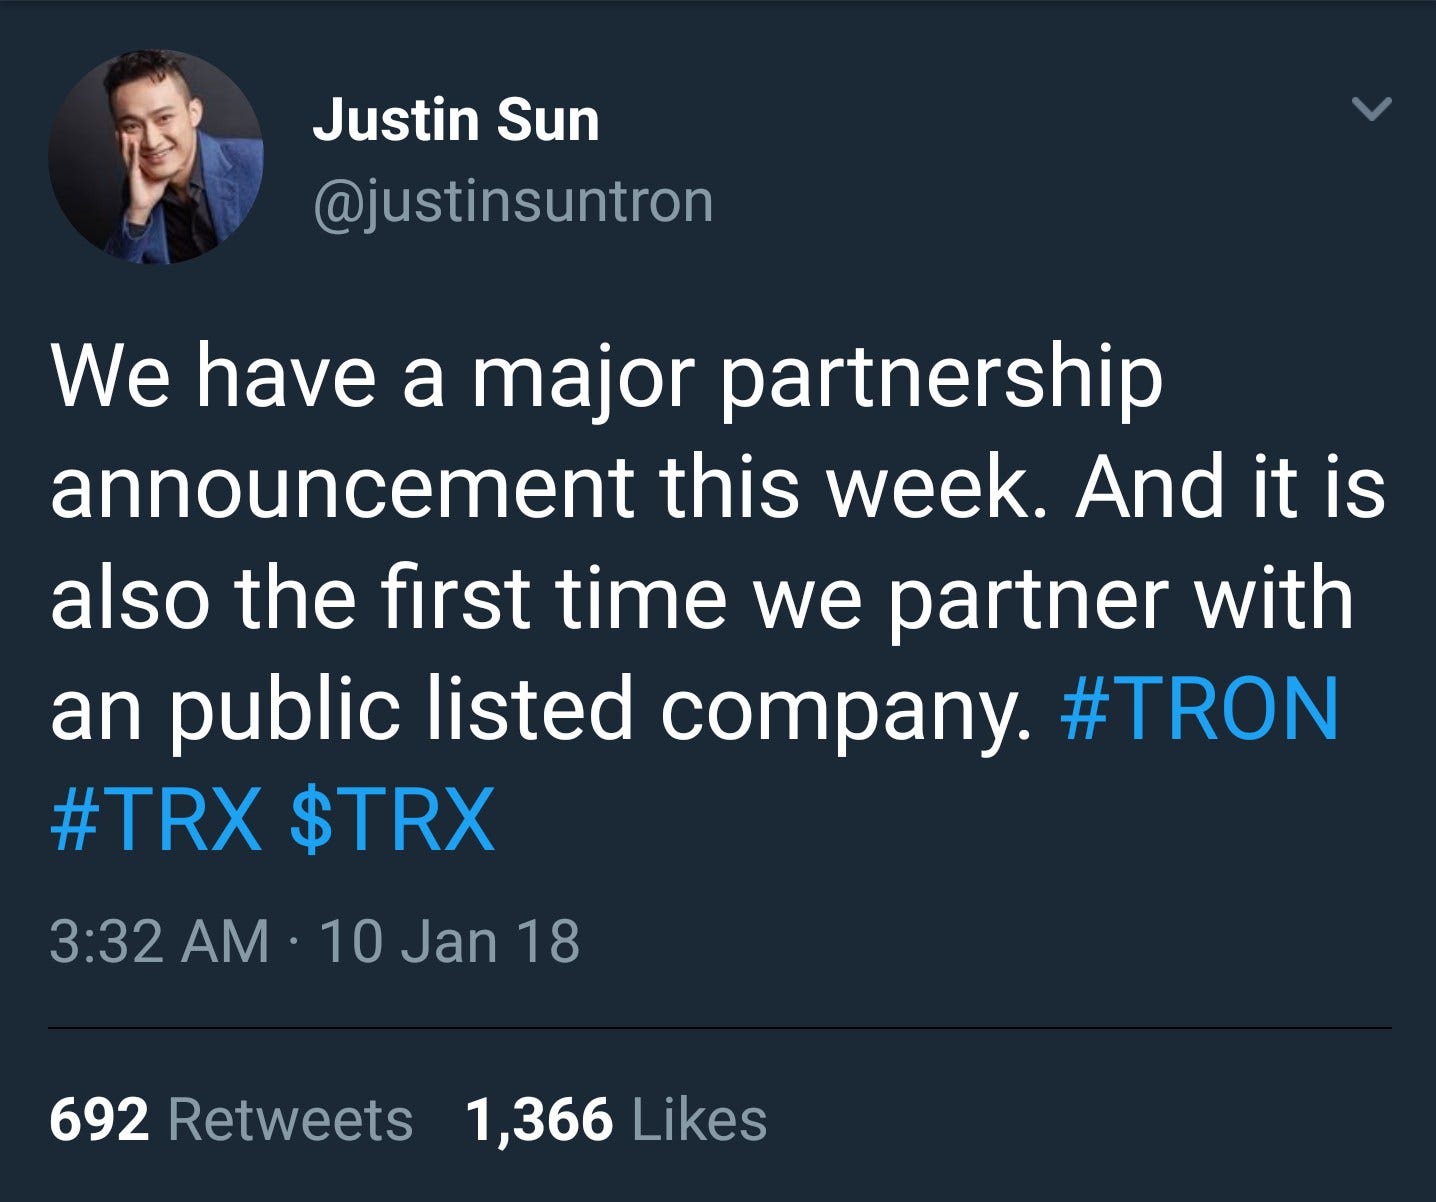Open Justin Sun's profile picture
The width and height of the screenshot is (1436, 1202).
pyautogui.click(x=156, y=157)
